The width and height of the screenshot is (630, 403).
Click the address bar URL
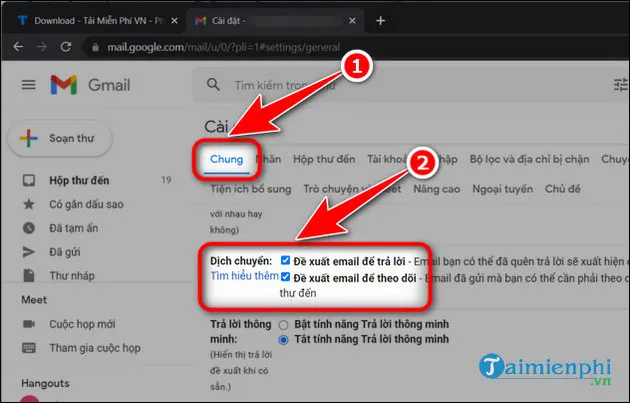point(223,47)
